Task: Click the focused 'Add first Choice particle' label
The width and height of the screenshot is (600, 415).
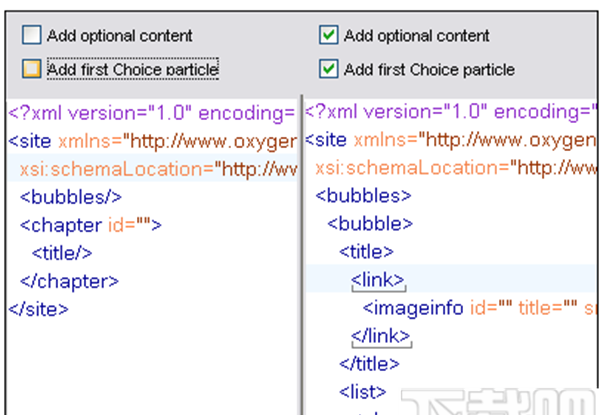Action: pyautogui.click(x=133, y=69)
